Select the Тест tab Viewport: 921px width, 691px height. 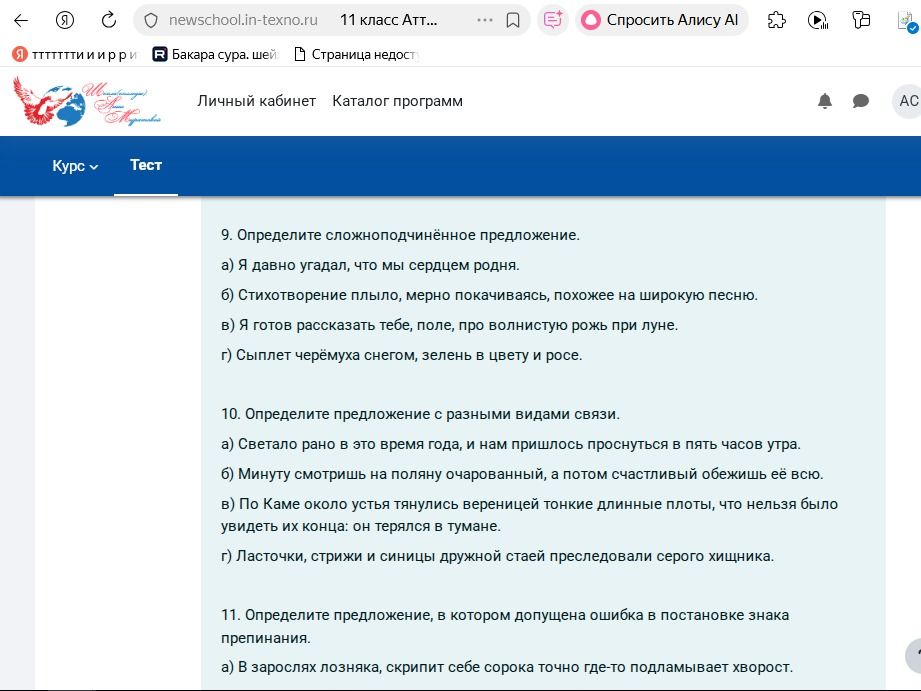(x=146, y=165)
